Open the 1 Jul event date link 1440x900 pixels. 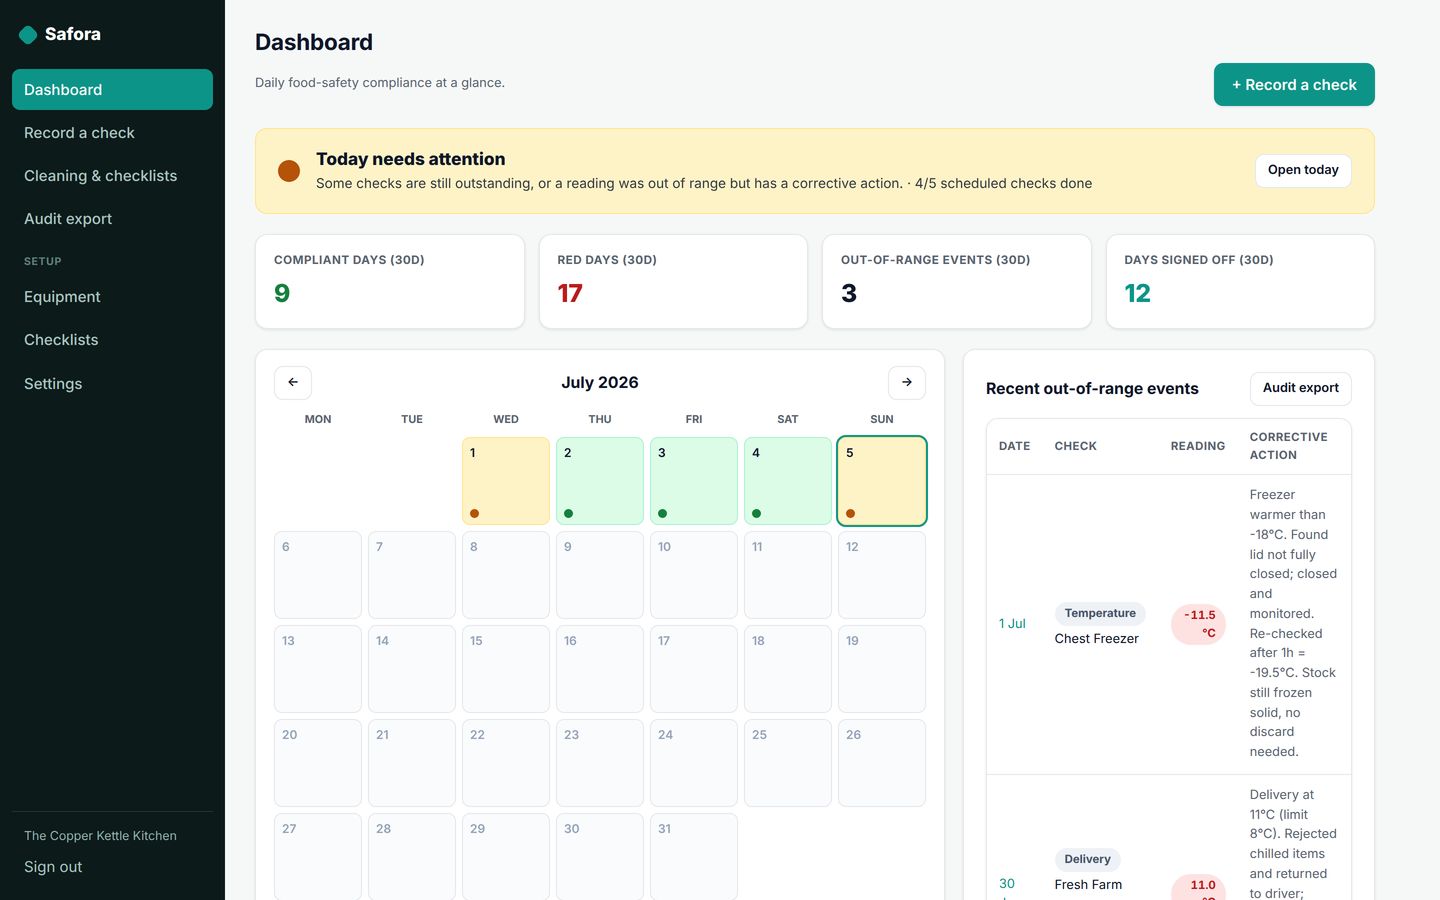(1012, 623)
